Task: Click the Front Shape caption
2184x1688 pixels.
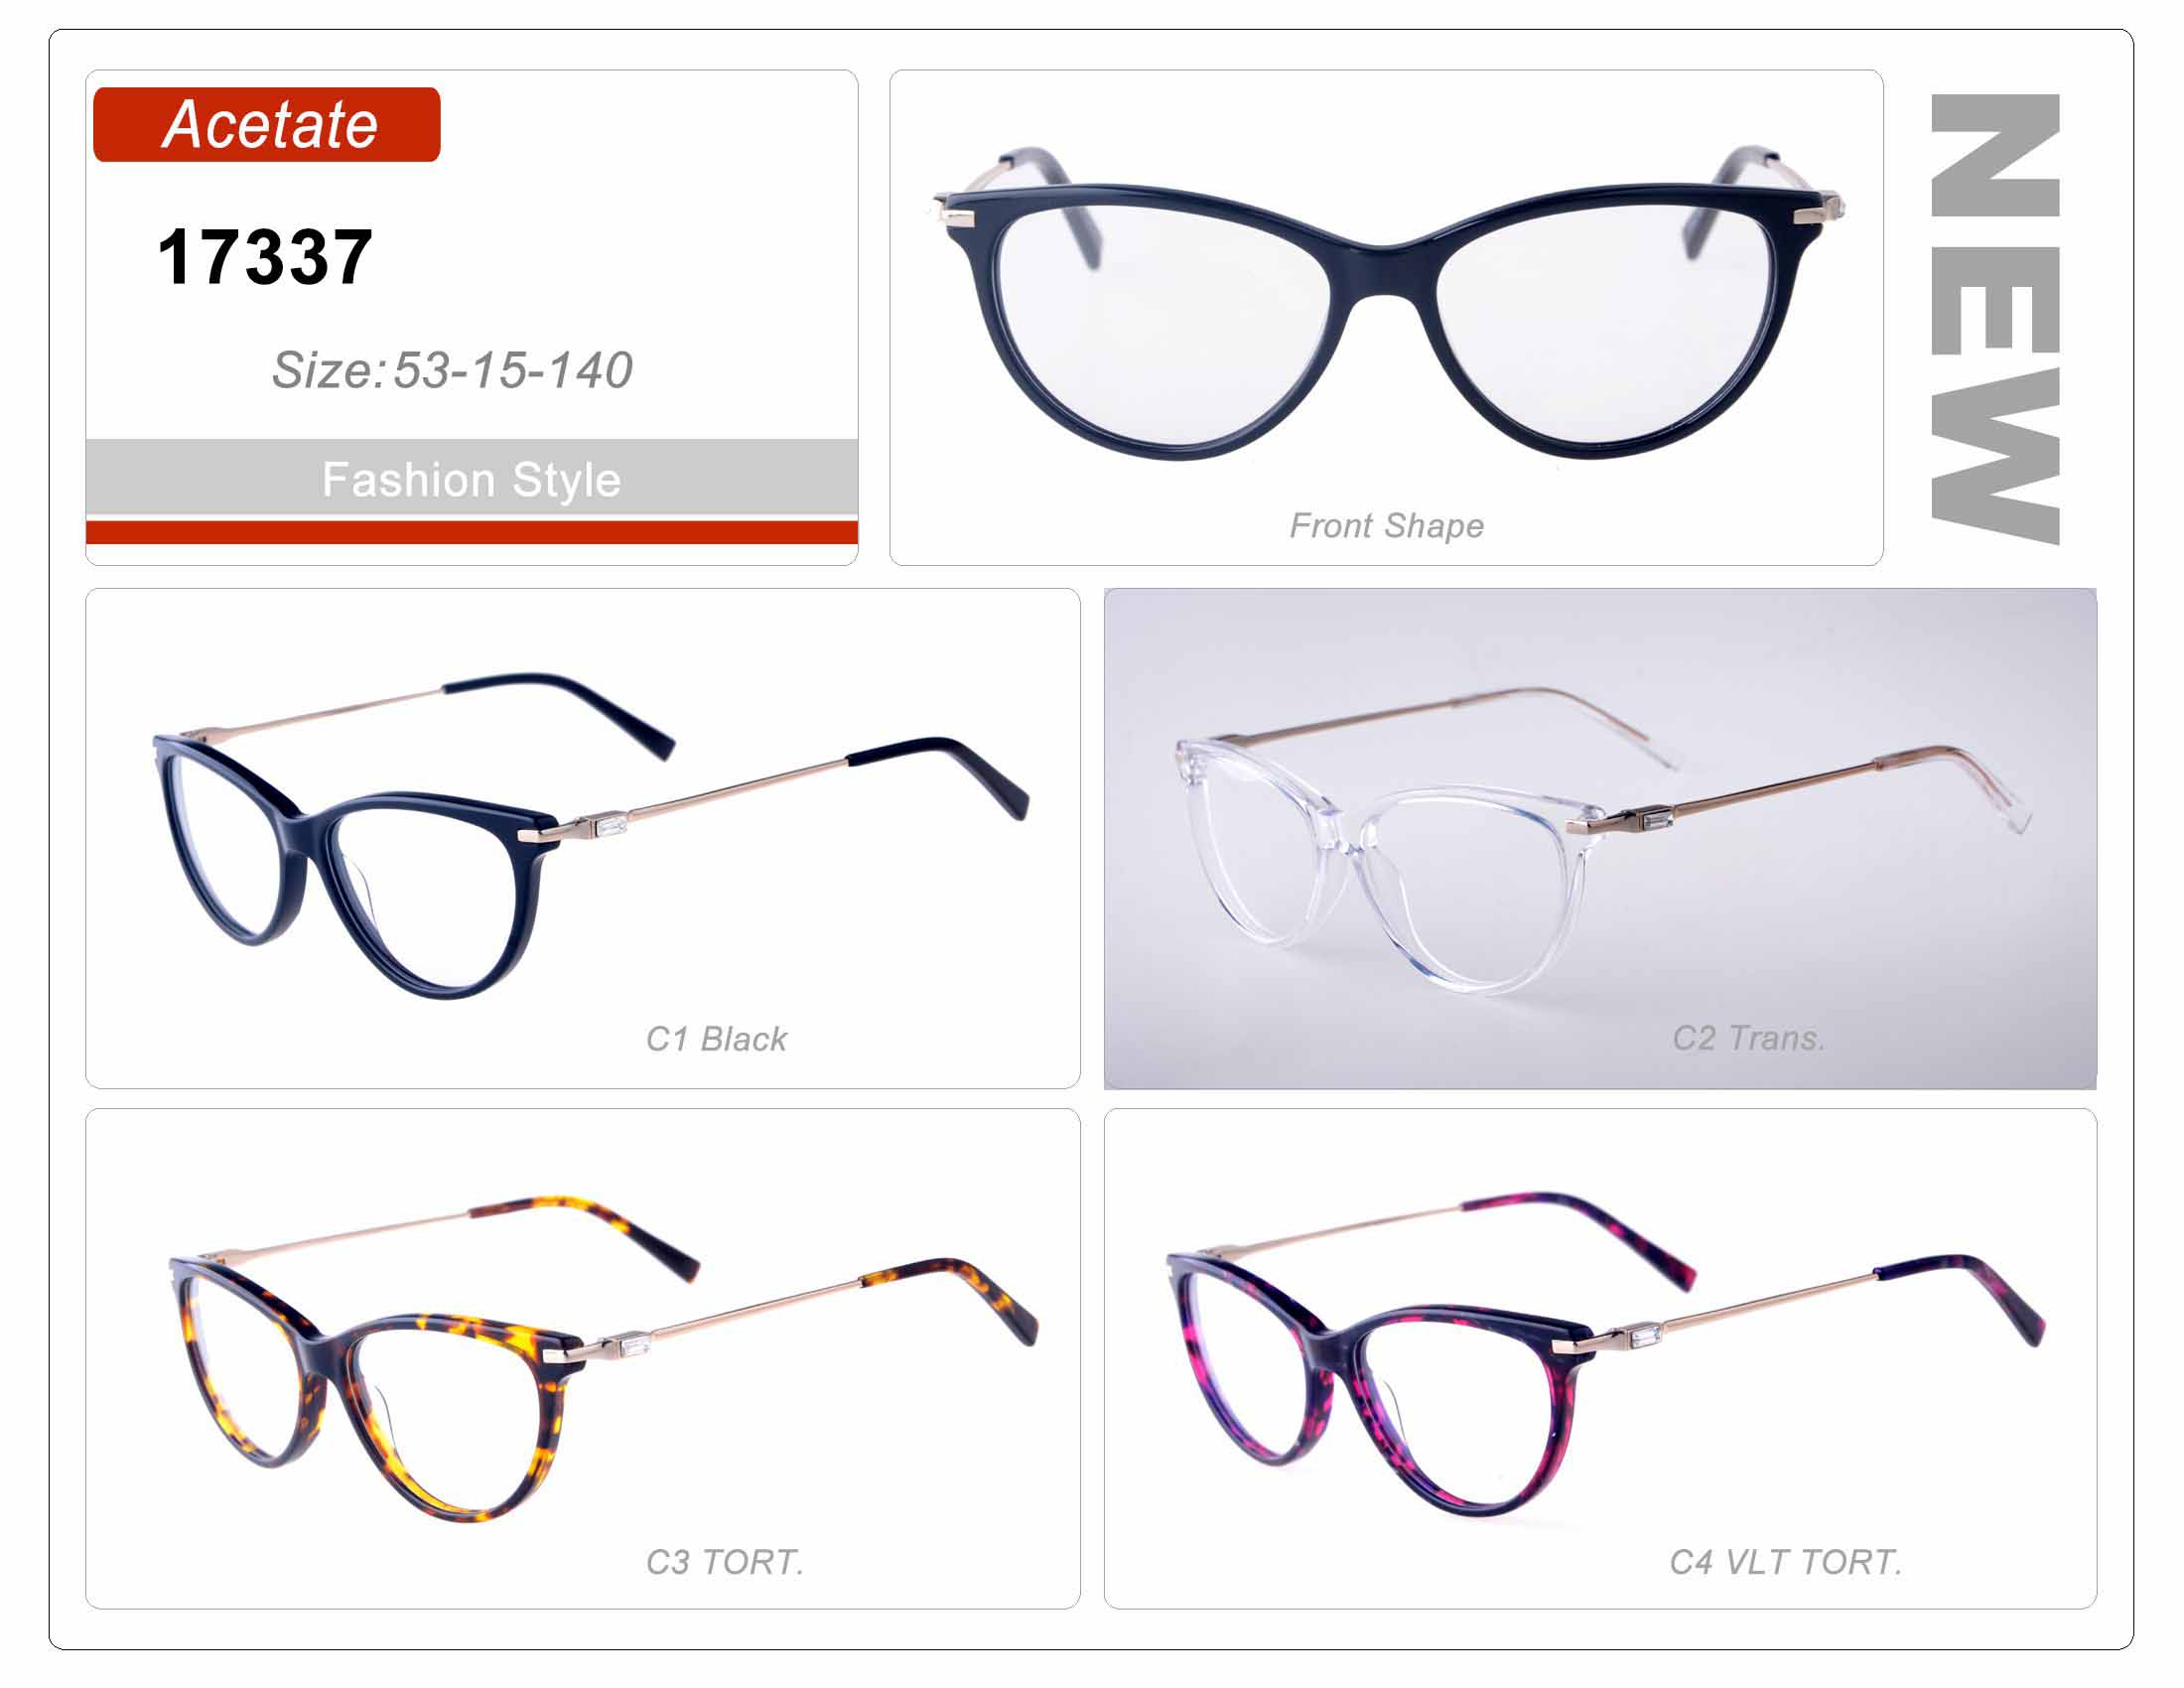Action: 1386,526
